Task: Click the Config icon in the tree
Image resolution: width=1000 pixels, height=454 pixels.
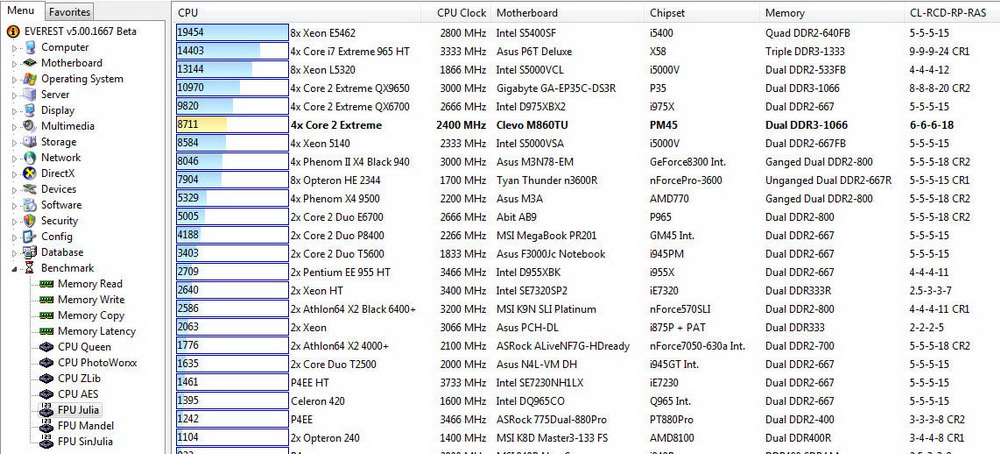Action: (x=29, y=237)
